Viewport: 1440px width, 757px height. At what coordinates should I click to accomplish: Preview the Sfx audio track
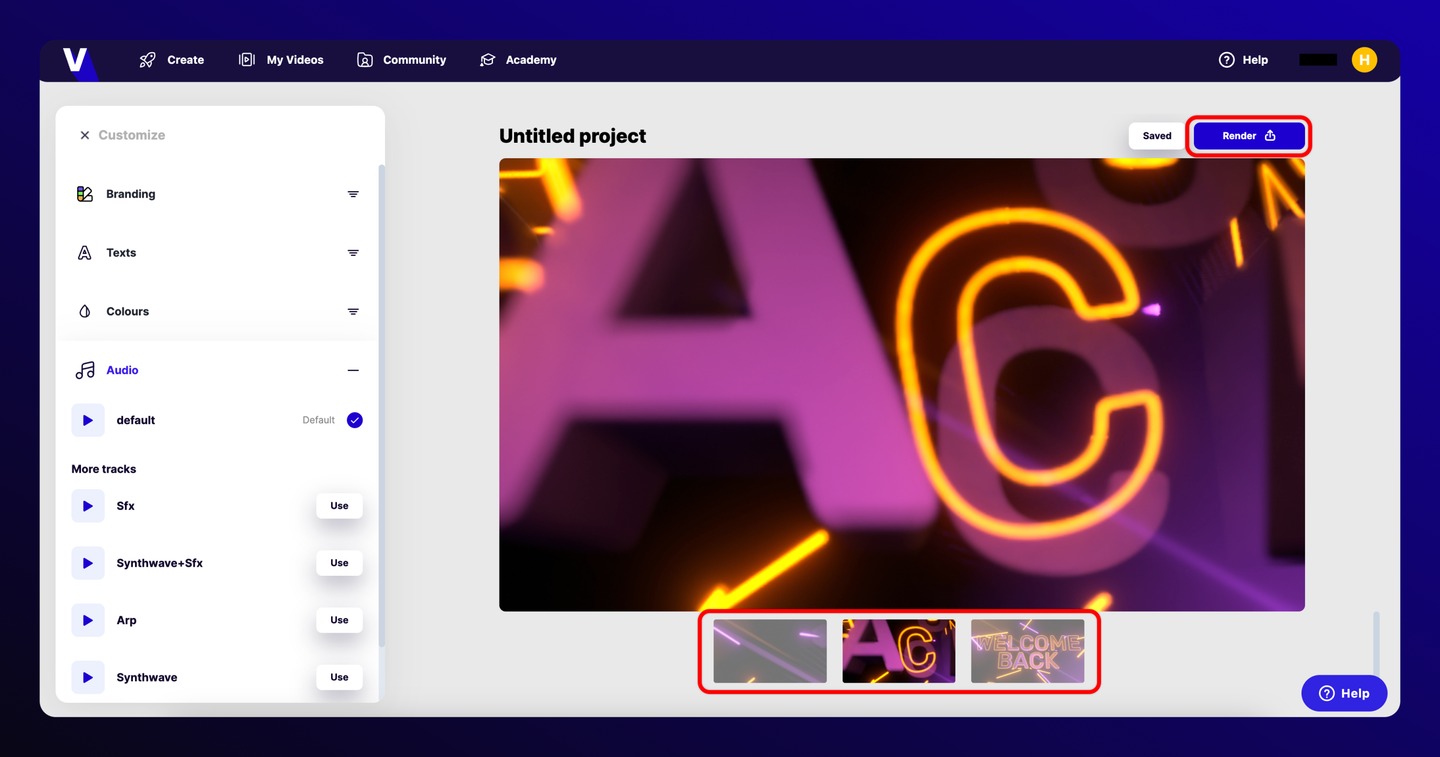pyautogui.click(x=88, y=506)
